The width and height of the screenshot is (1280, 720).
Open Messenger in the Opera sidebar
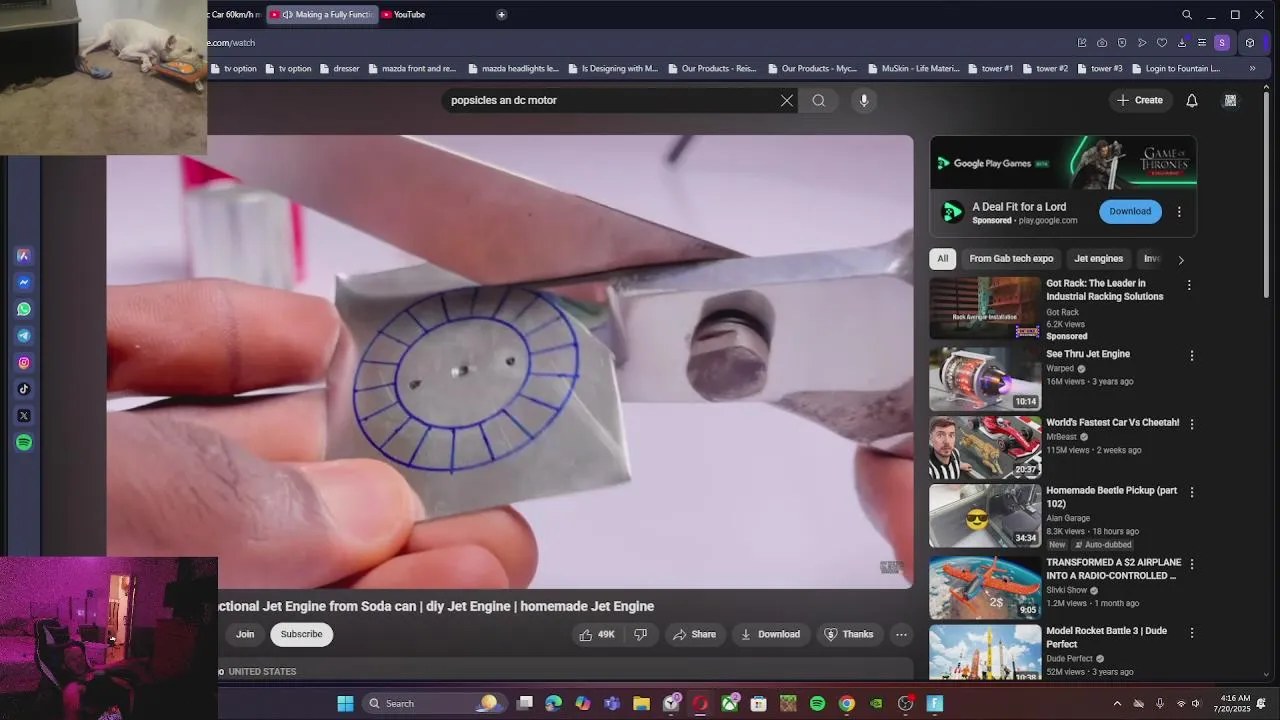pyautogui.click(x=24, y=283)
